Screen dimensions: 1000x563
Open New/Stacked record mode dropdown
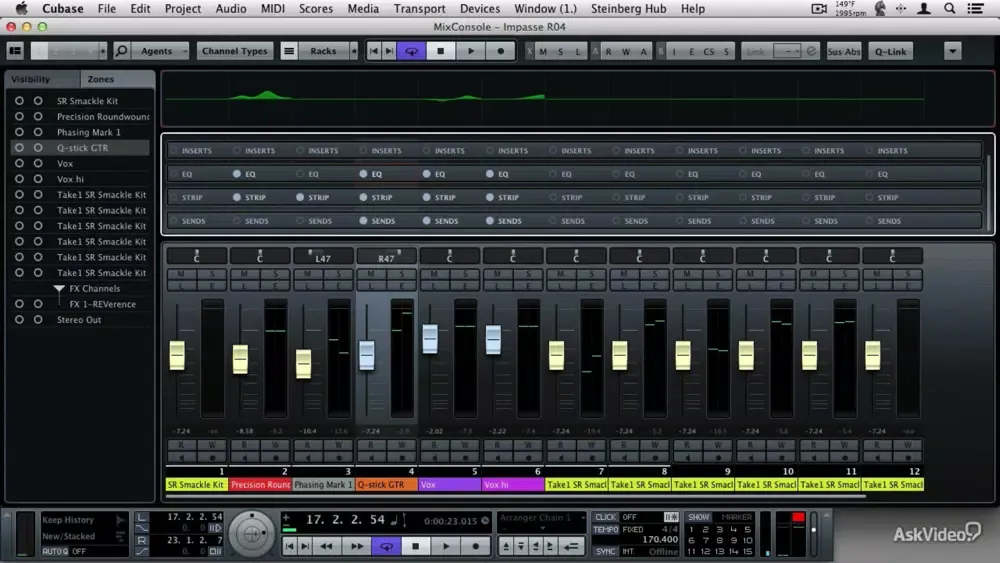(x=83, y=536)
